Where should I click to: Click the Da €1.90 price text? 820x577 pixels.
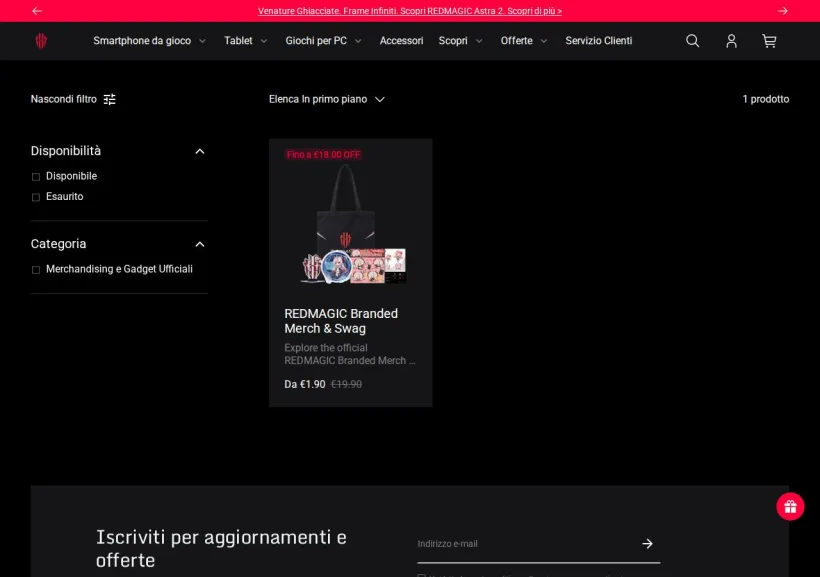tap(304, 384)
